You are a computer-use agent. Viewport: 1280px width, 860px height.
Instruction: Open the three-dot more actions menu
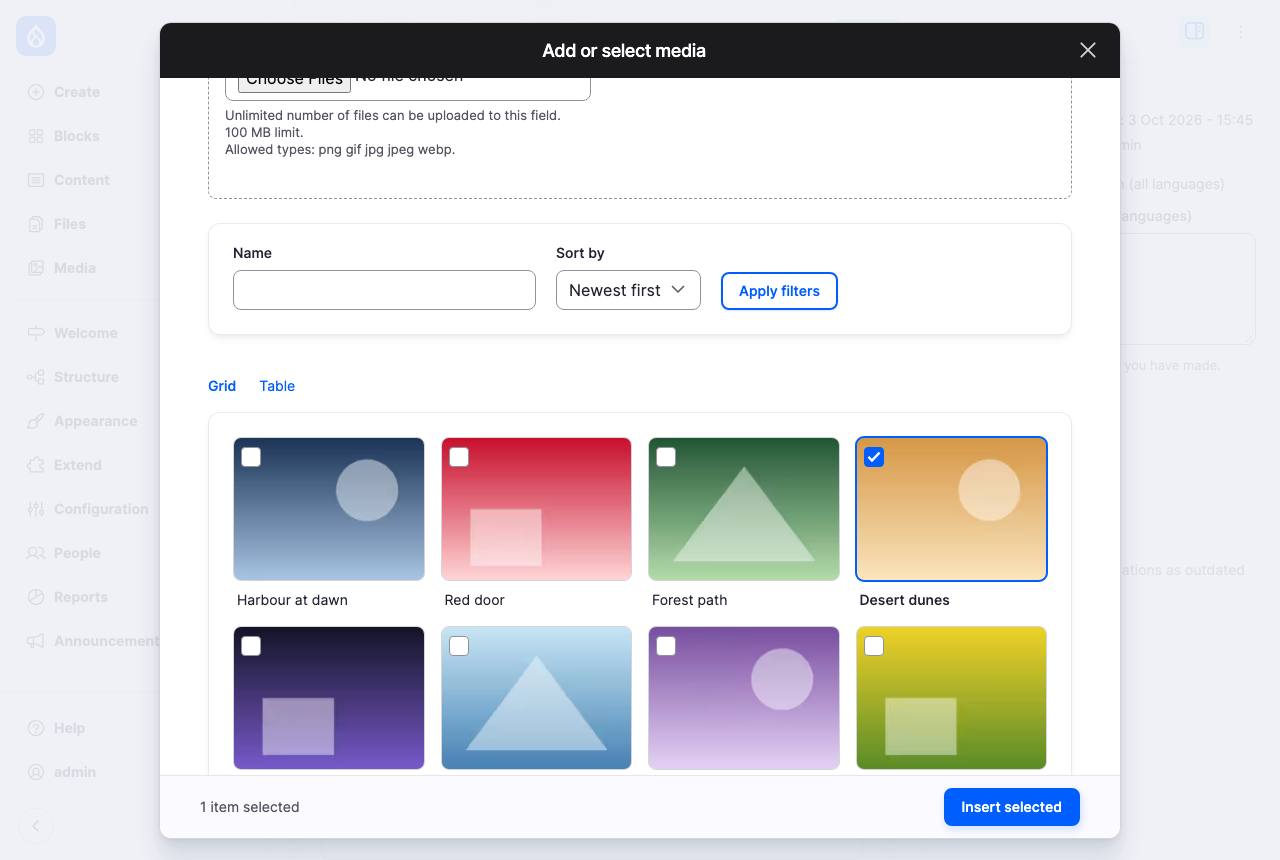point(1240,31)
